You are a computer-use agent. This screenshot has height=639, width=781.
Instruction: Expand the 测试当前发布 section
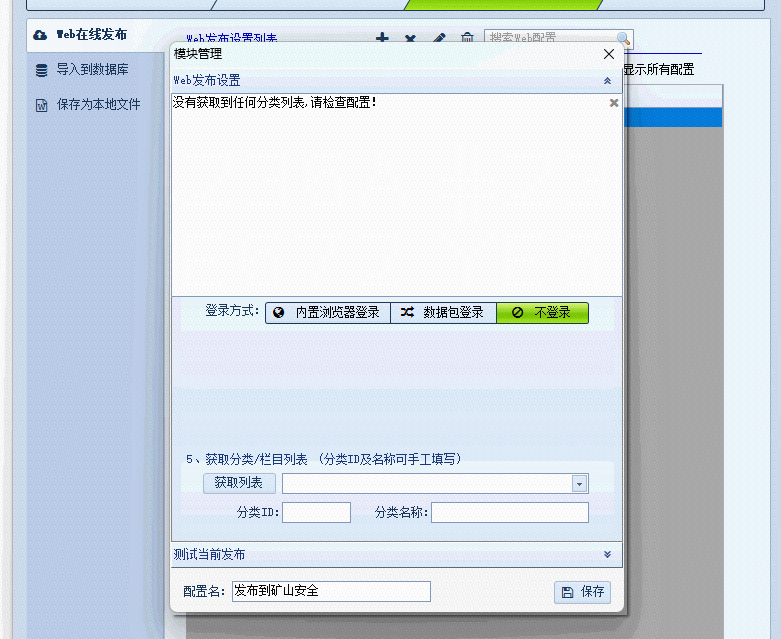point(607,554)
